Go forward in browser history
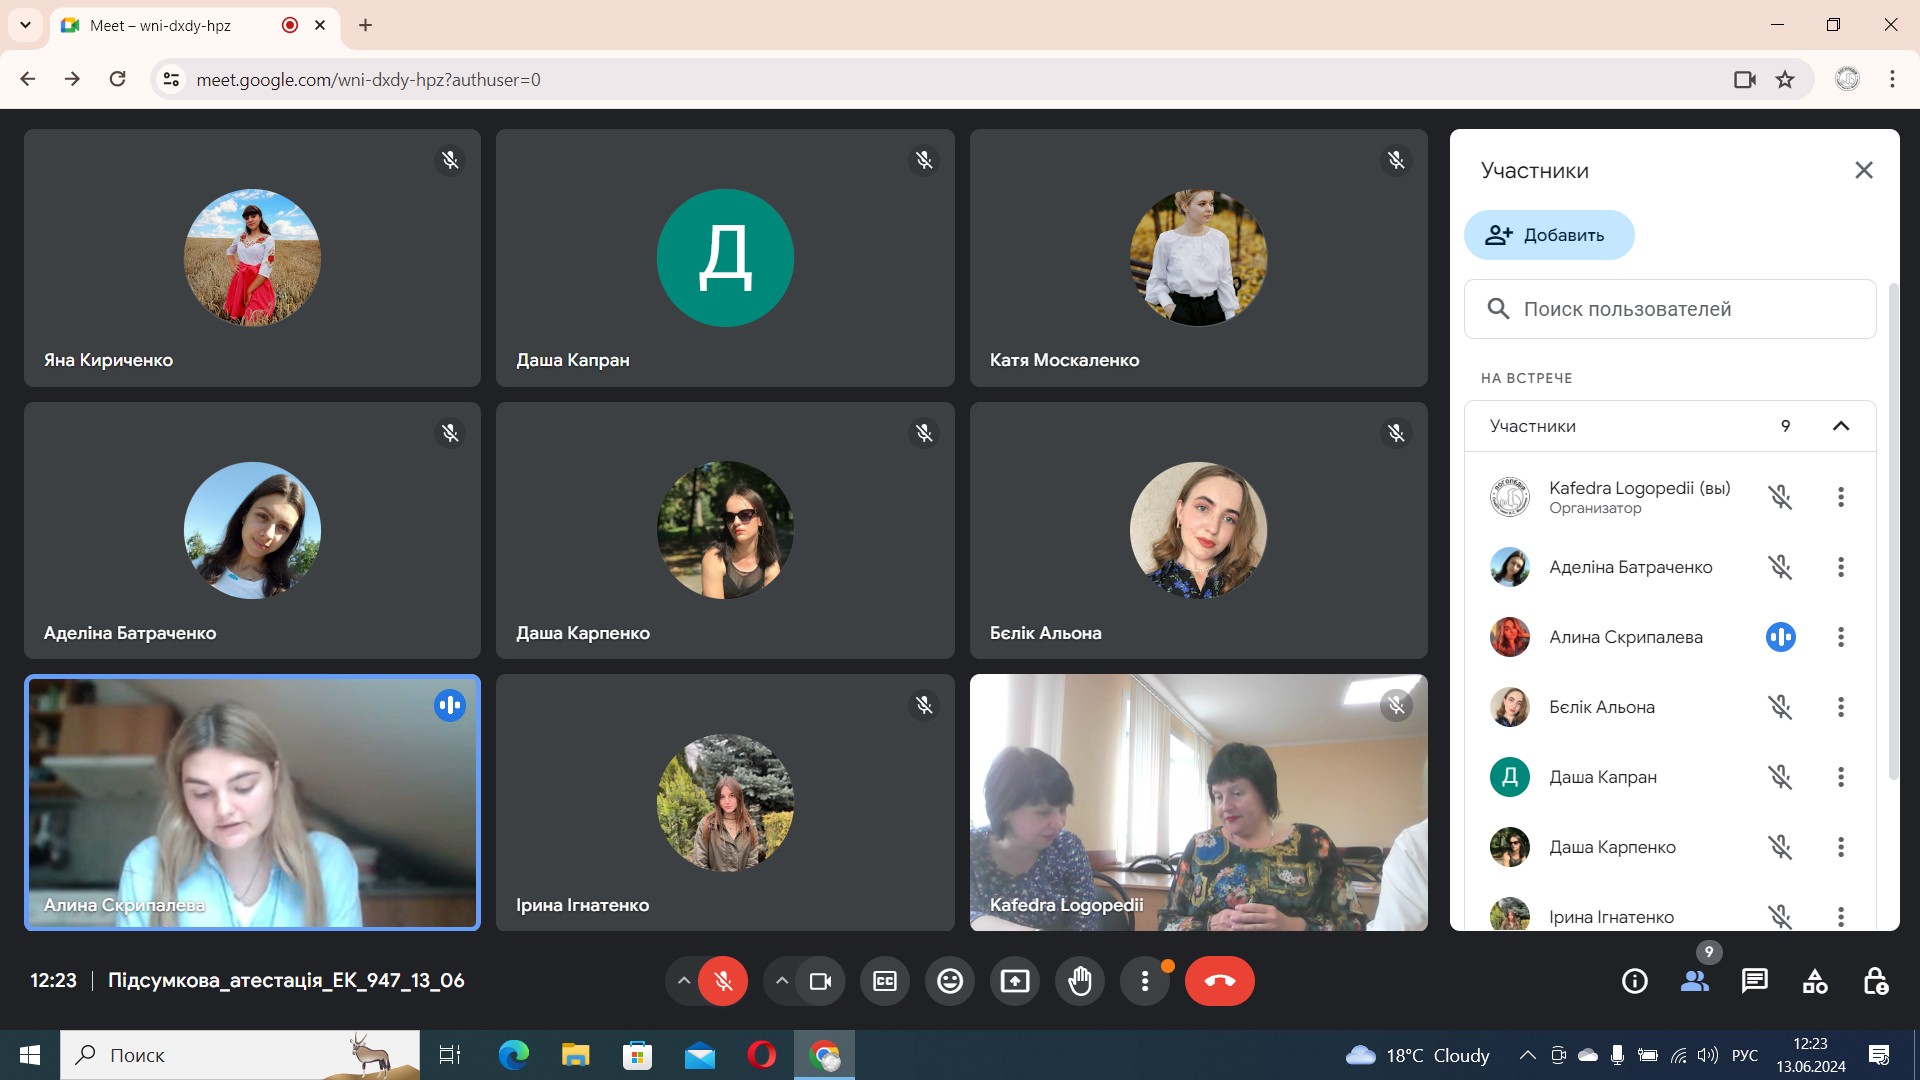 (72, 79)
